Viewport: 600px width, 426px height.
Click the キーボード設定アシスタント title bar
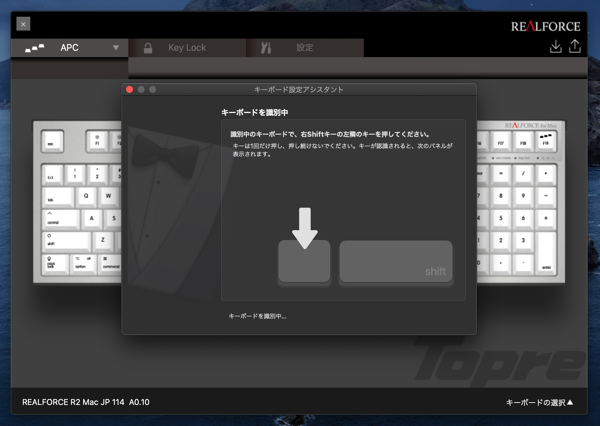coord(299,90)
